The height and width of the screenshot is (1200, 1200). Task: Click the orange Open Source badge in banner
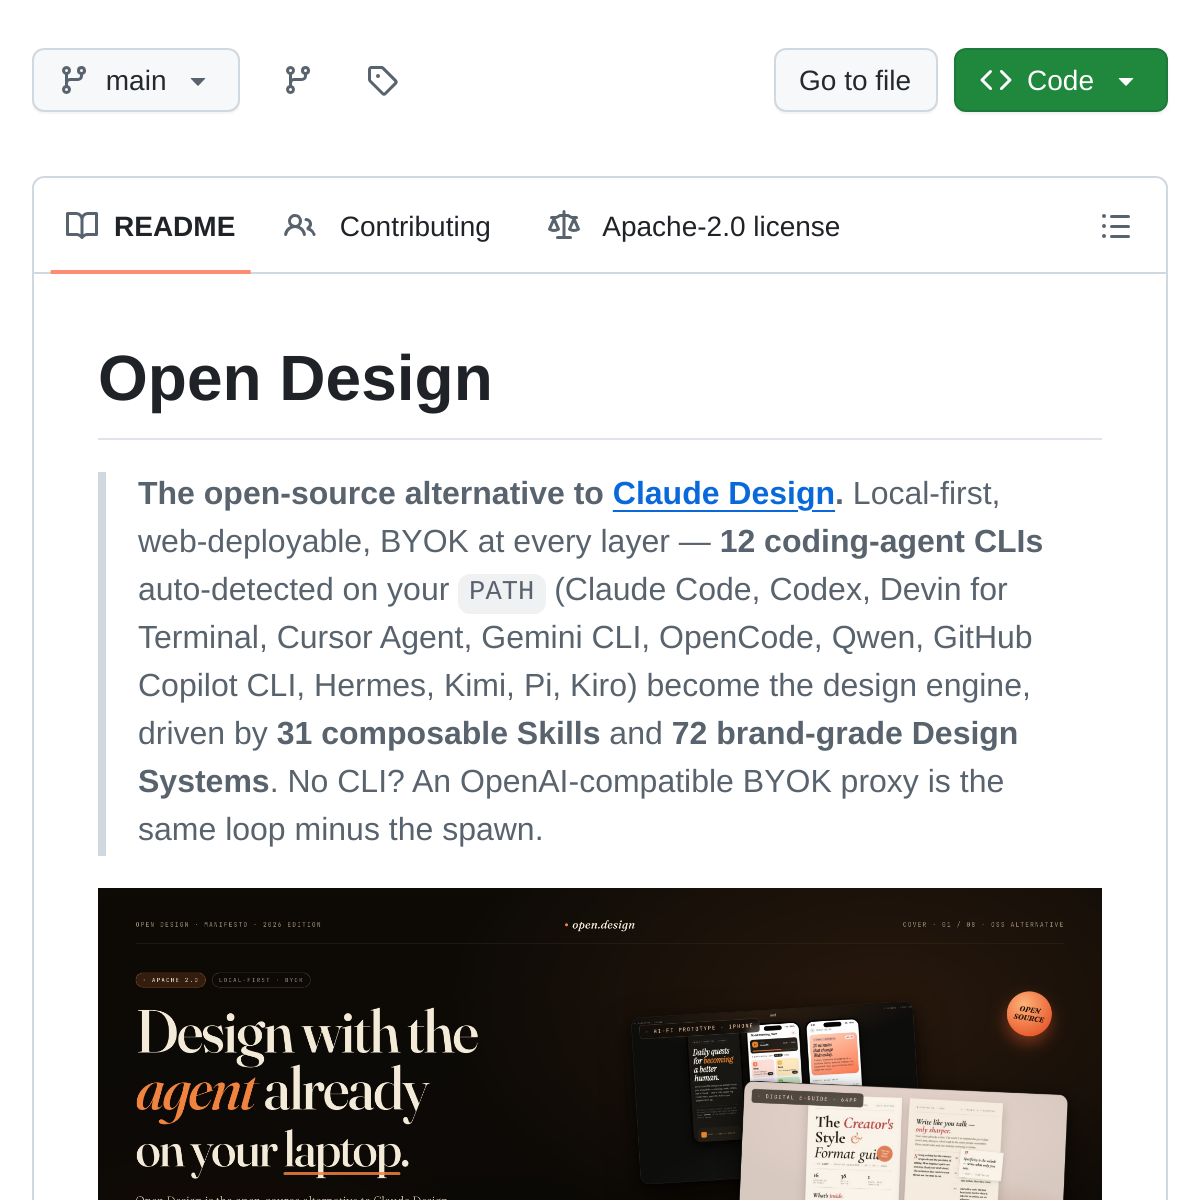click(x=1029, y=1014)
